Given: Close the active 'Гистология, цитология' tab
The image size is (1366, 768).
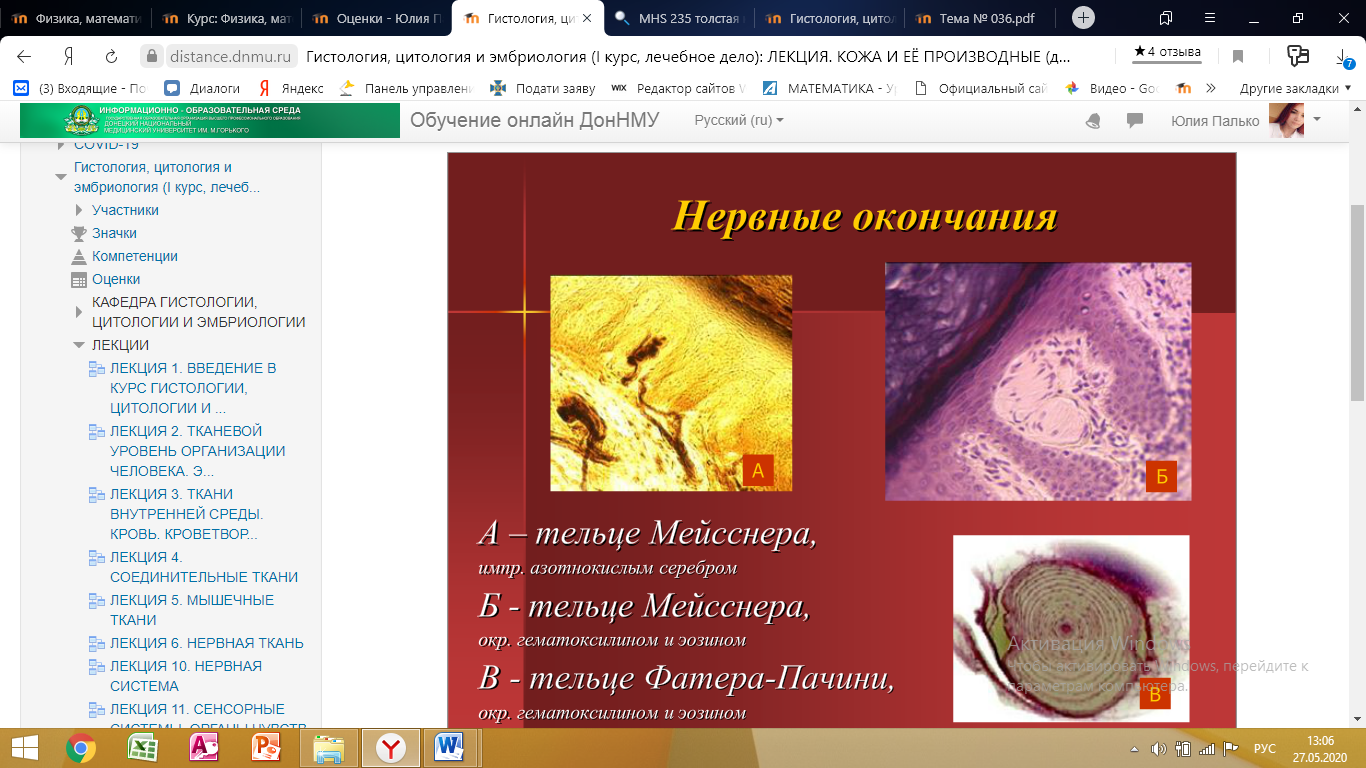Looking at the screenshot, I should click(x=586, y=18).
